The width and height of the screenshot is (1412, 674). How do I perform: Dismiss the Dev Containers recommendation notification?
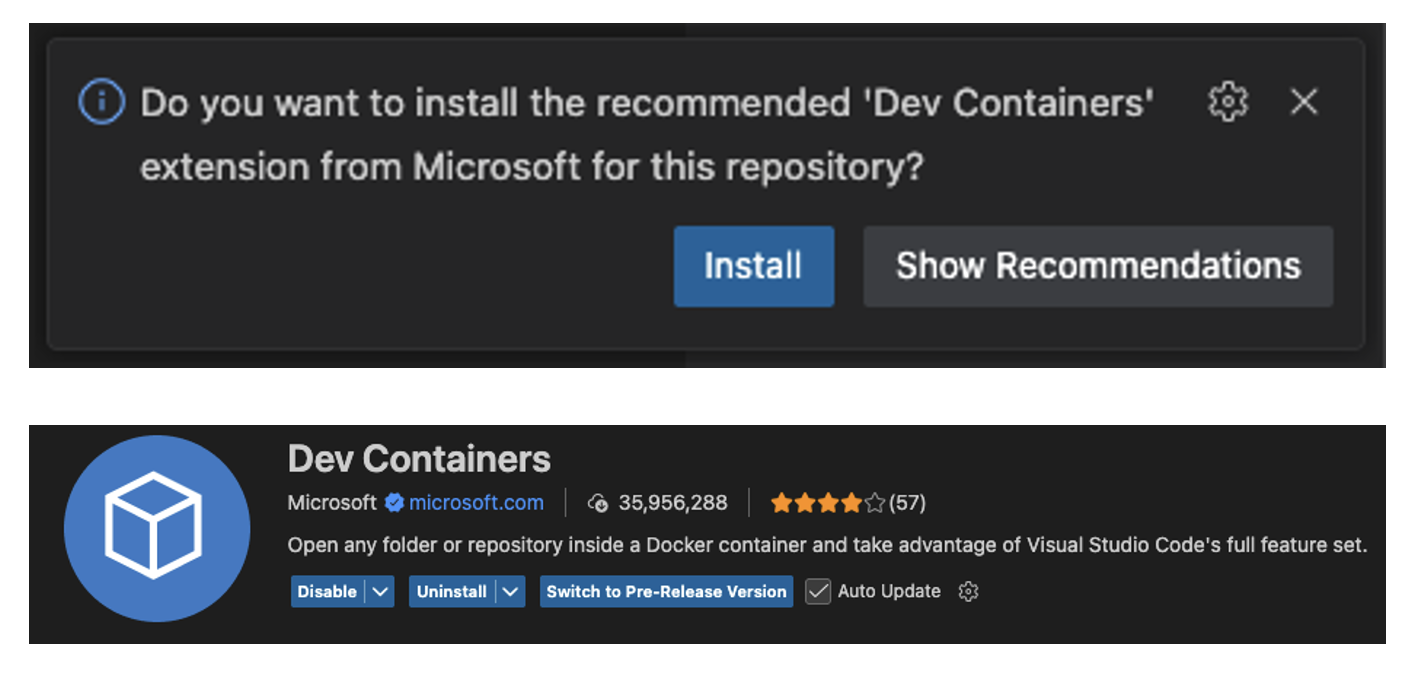[1304, 102]
